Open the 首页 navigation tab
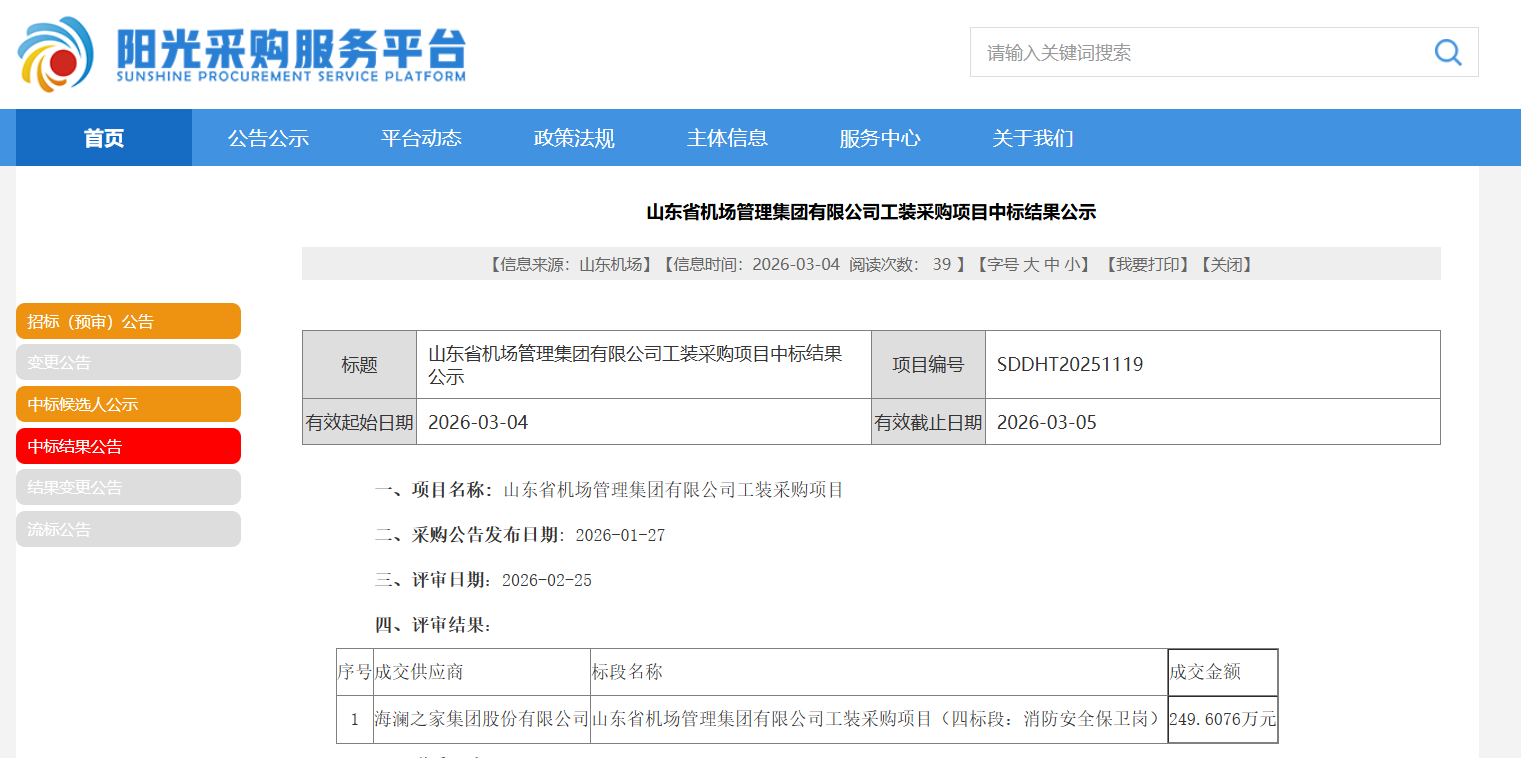Screen dimensions: 1521x758 (104, 138)
